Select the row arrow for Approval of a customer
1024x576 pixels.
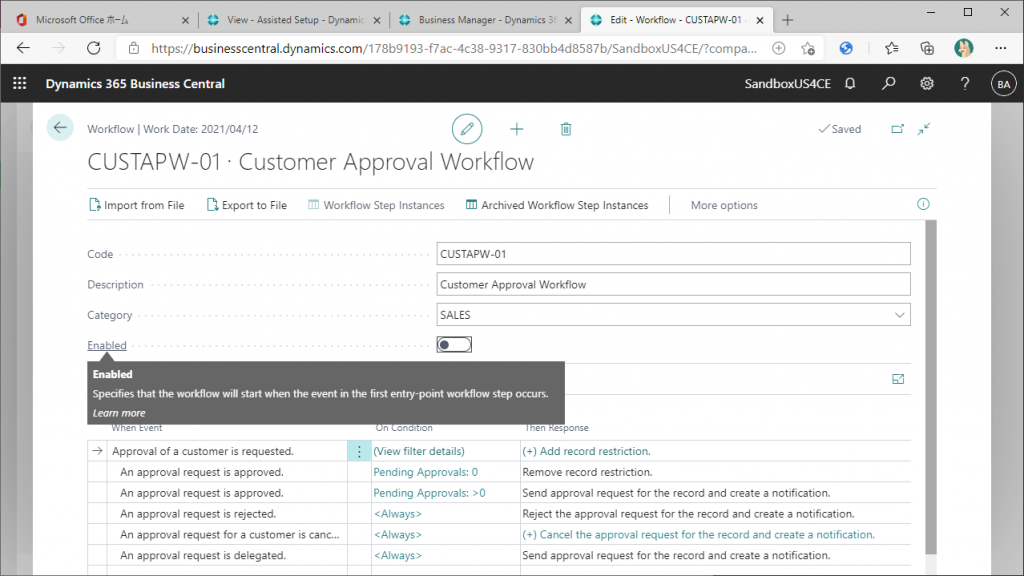click(x=97, y=451)
